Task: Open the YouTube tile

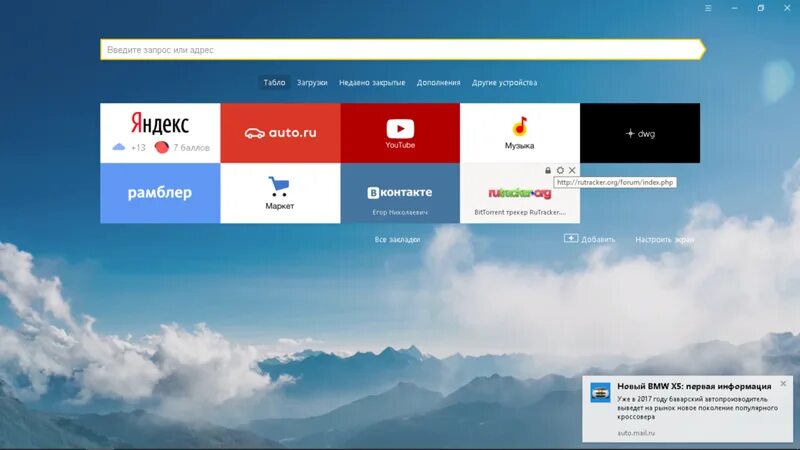Action: tap(400, 133)
